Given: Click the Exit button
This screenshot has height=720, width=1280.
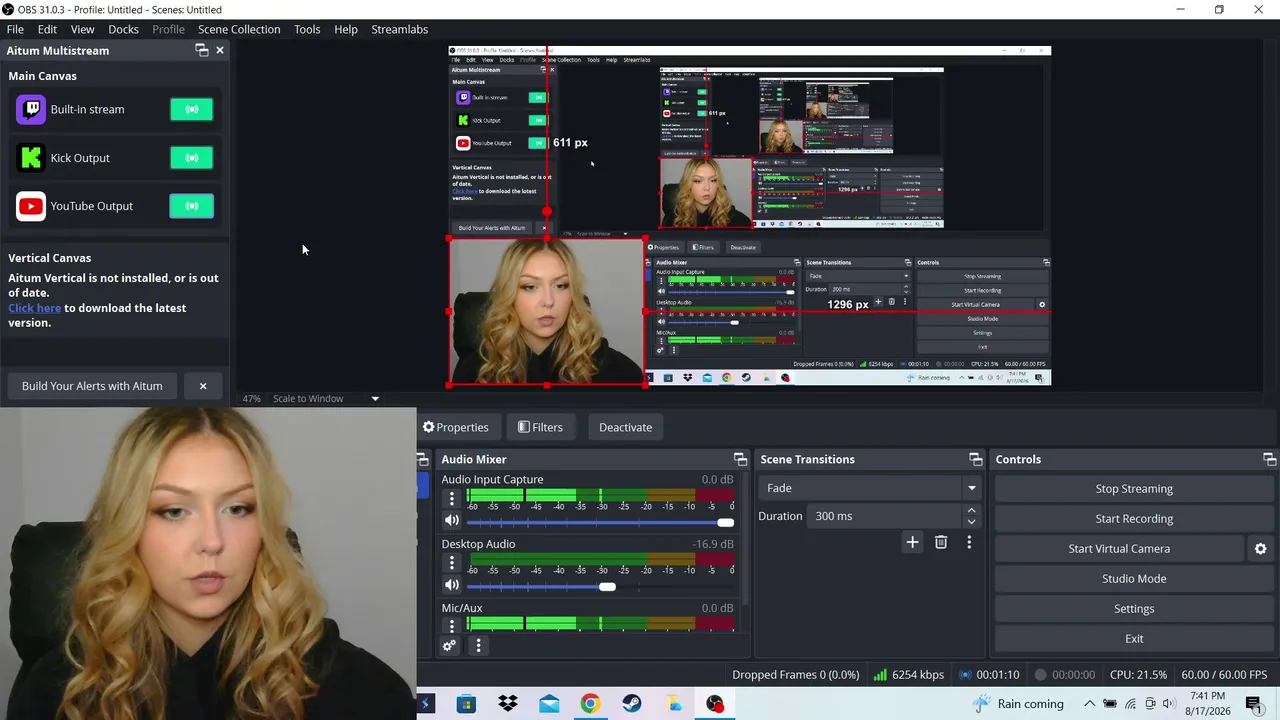Looking at the screenshot, I should 1134,639.
